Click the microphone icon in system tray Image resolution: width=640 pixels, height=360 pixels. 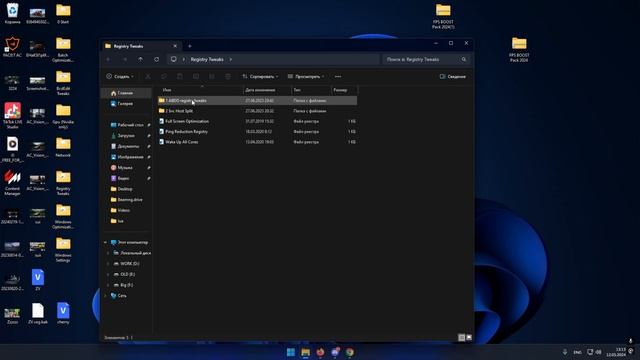click(565, 352)
